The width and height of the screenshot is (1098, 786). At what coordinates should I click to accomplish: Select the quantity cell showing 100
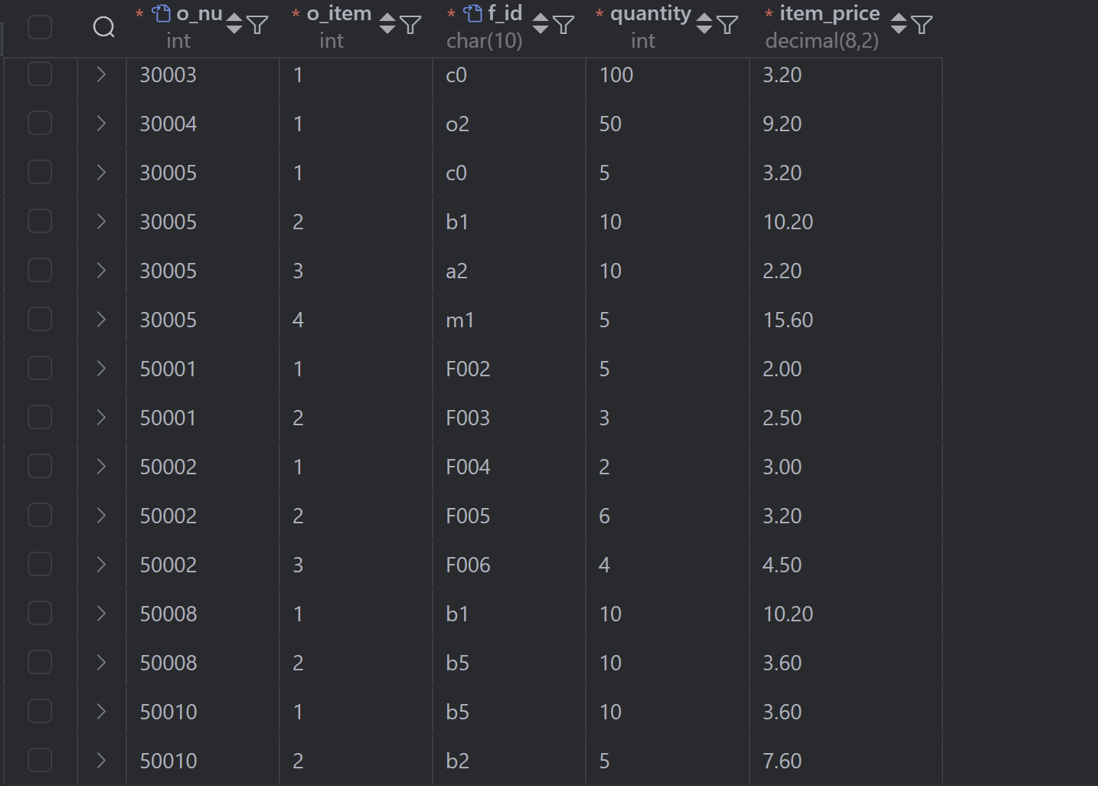pos(667,75)
